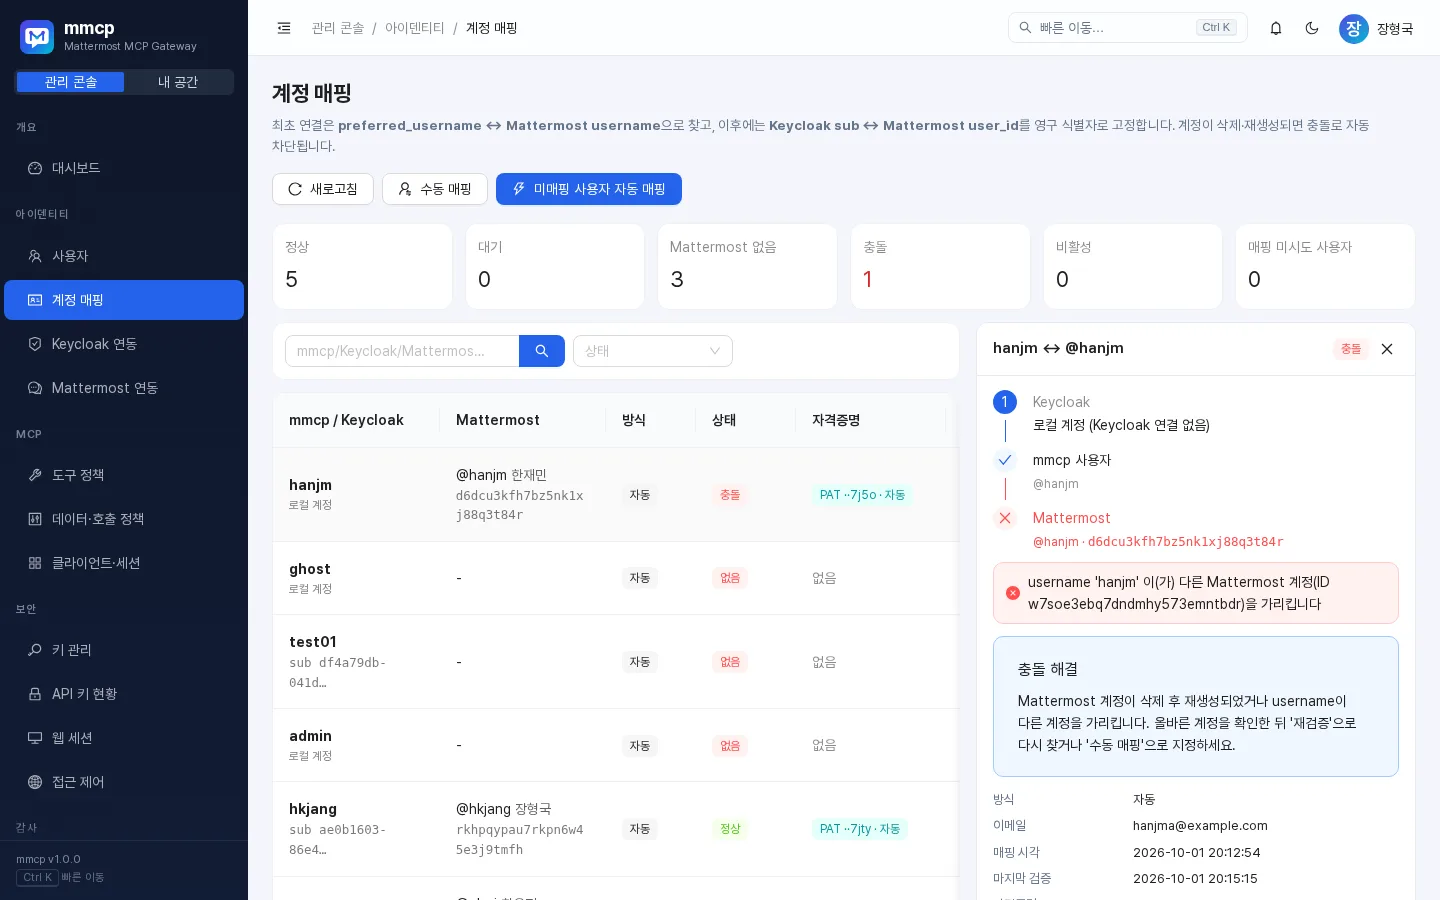Click the 매핑 미시도 사용자 stat card
Viewport: 1440px width, 900px height.
tap(1325, 266)
